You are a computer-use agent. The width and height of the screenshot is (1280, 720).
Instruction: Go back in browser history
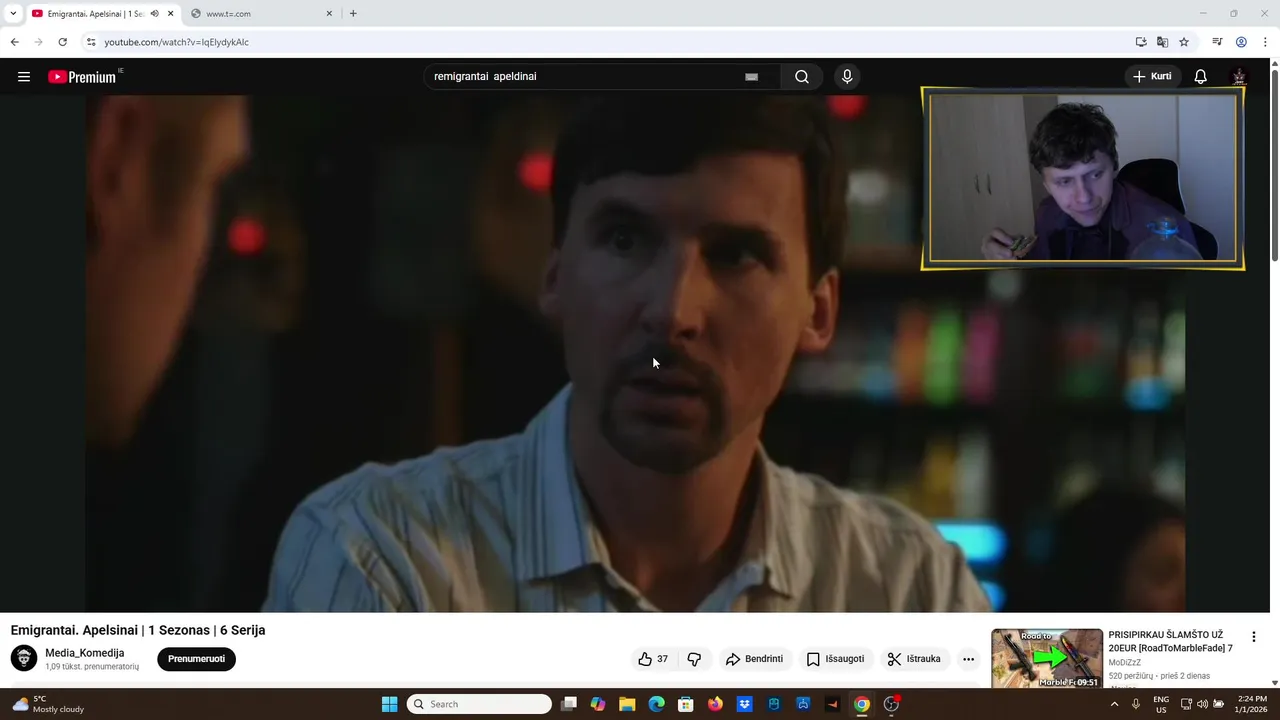[x=14, y=42]
